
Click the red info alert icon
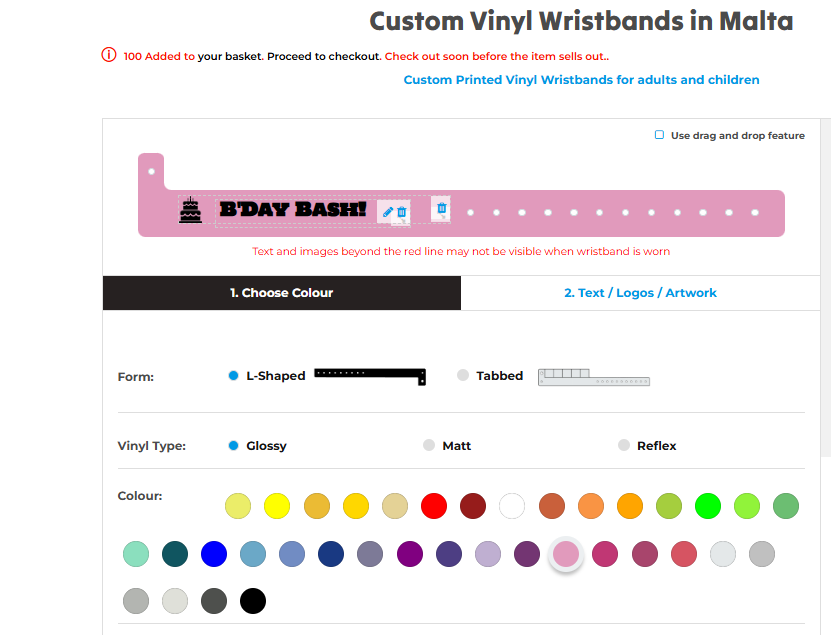click(109, 55)
